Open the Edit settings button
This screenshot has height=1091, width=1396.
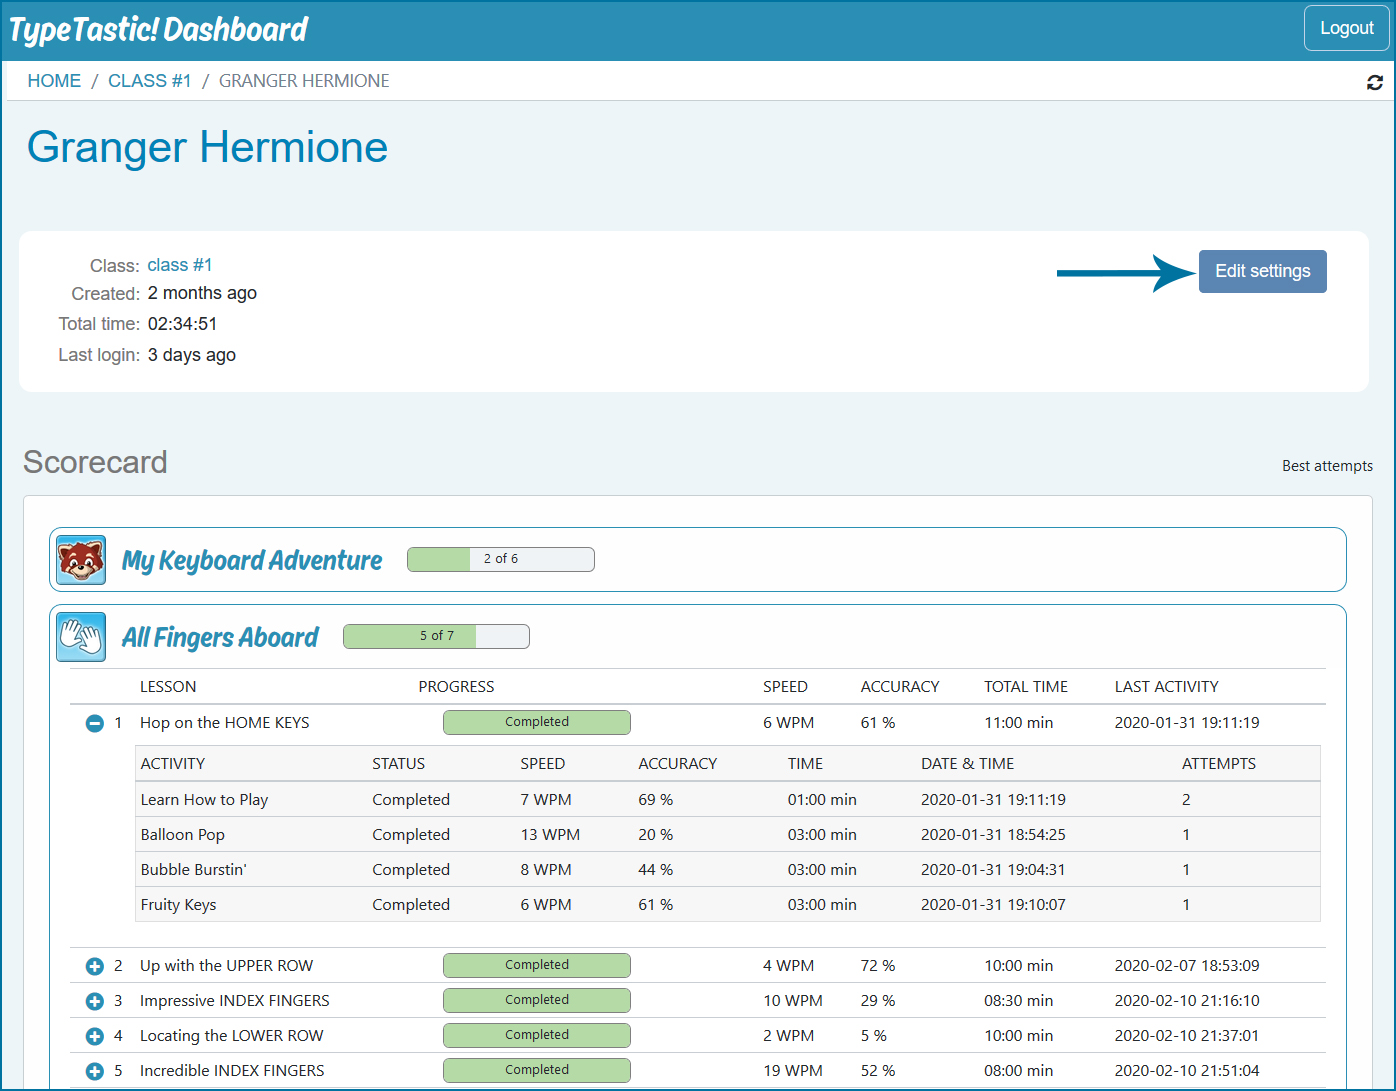(1262, 271)
